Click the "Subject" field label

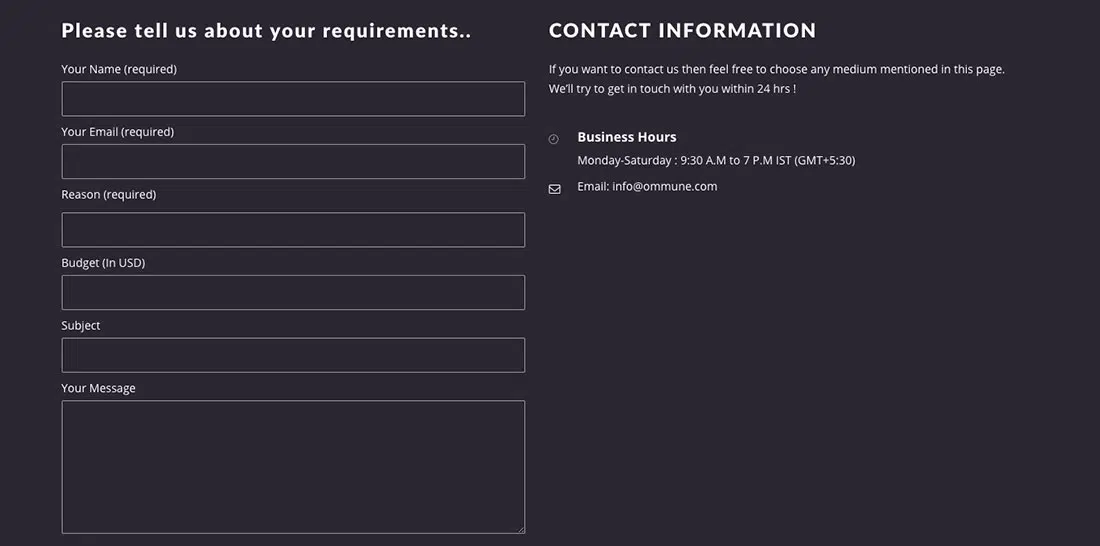click(81, 326)
